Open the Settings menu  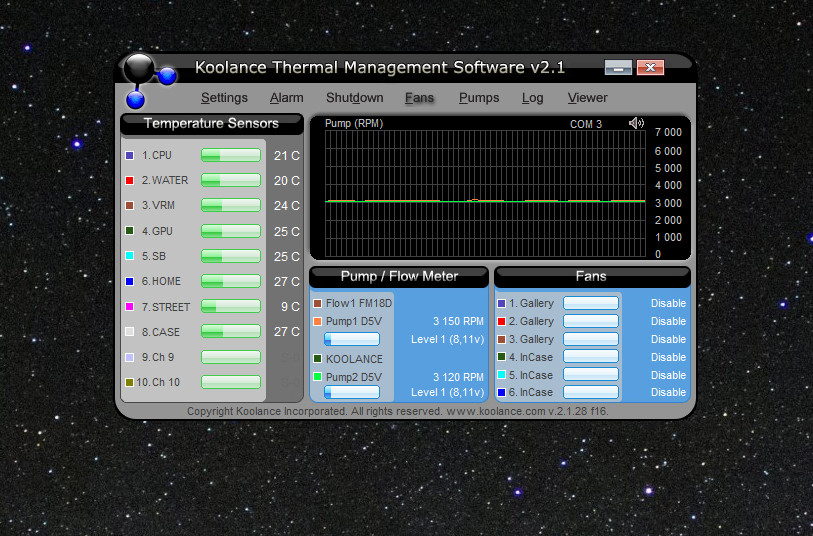click(x=224, y=98)
